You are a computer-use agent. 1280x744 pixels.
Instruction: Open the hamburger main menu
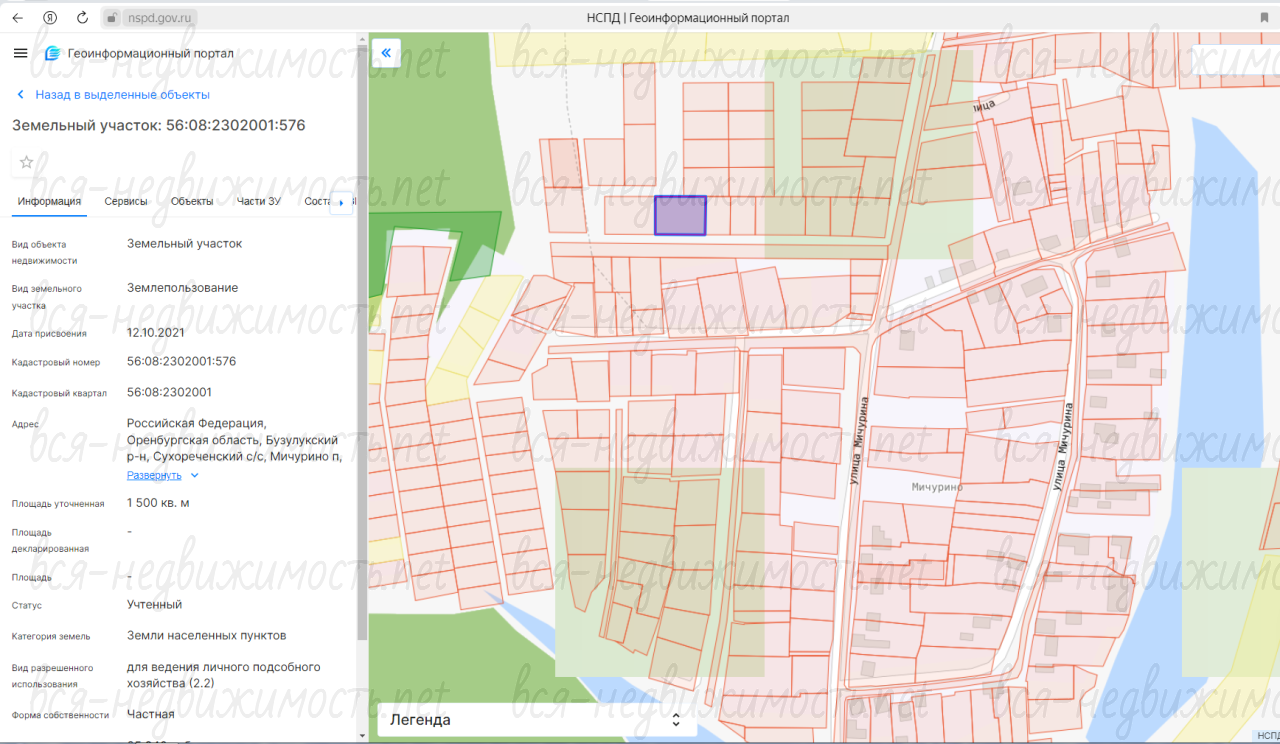point(21,53)
